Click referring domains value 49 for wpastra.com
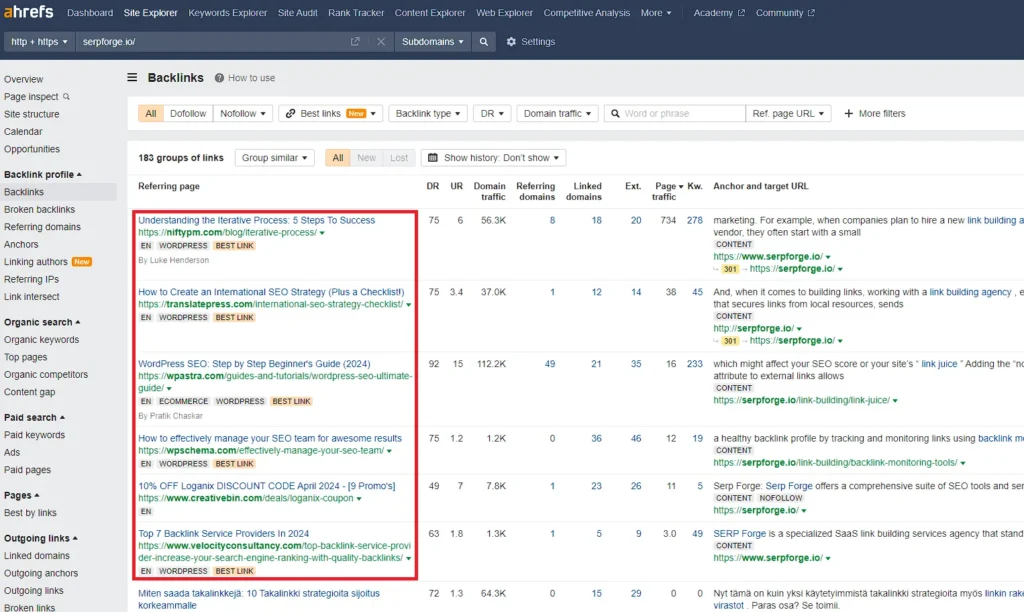1024x612 pixels. click(550, 364)
